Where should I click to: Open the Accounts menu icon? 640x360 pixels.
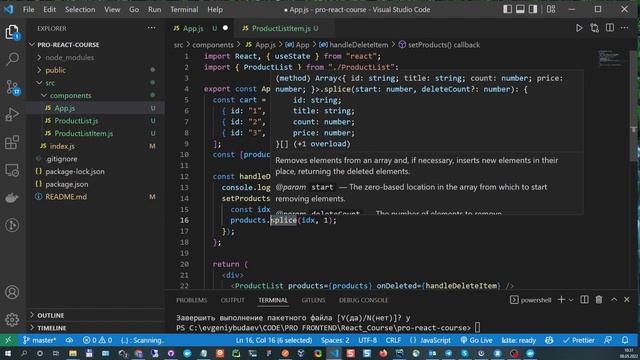[x=12, y=292]
